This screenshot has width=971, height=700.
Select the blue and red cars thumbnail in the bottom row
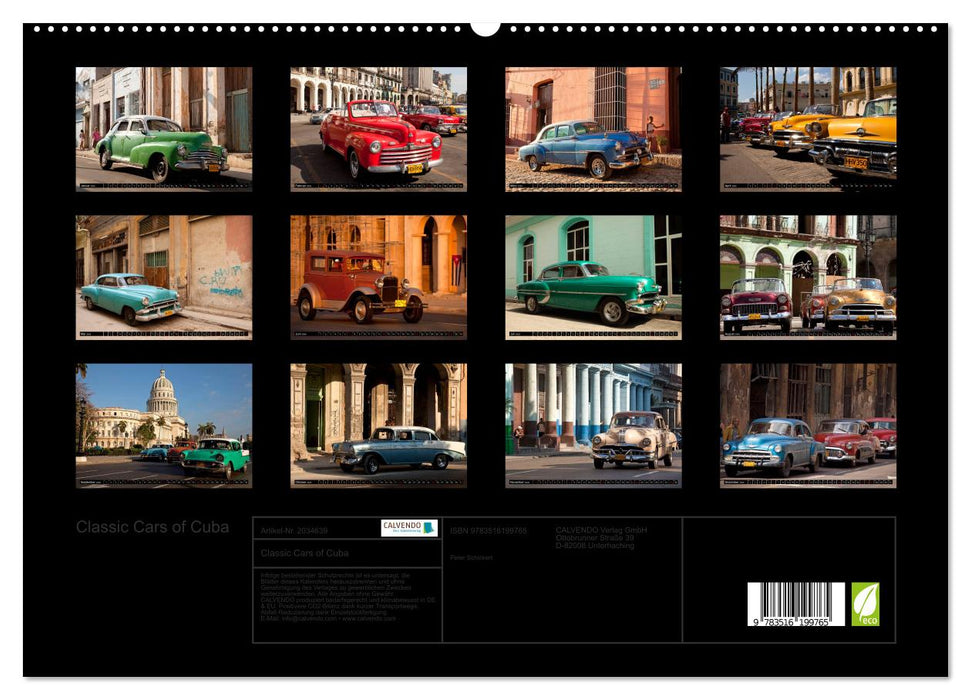(x=808, y=425)
